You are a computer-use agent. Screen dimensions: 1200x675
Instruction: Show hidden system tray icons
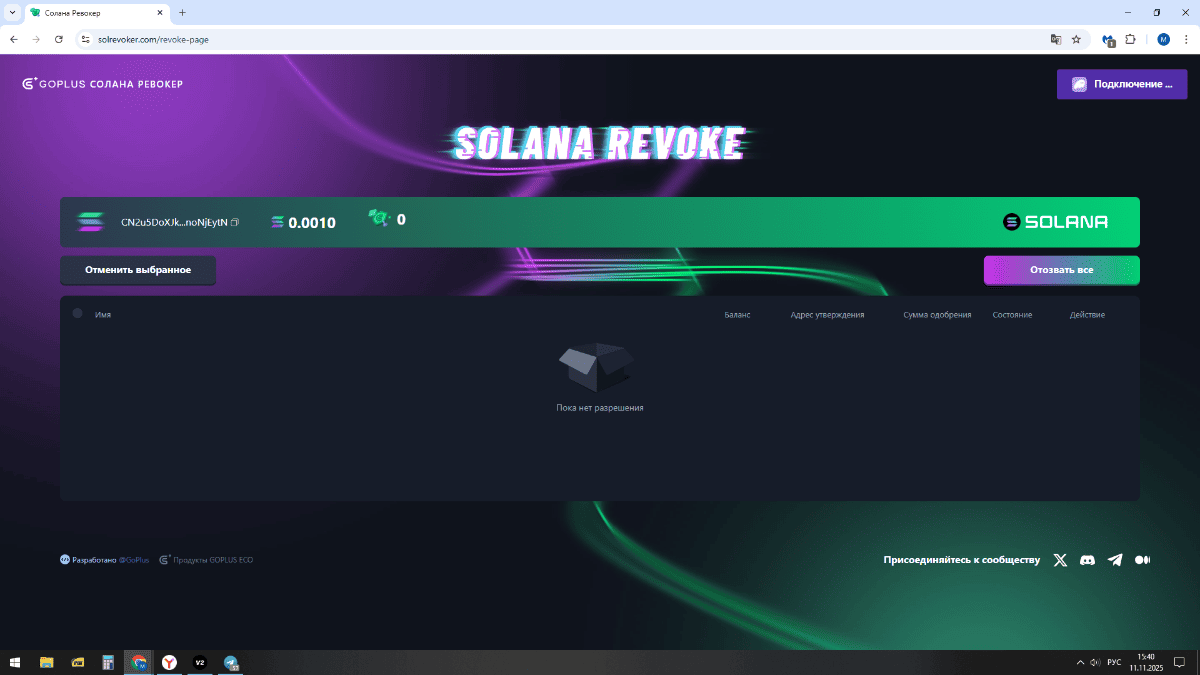[1080, 662]
